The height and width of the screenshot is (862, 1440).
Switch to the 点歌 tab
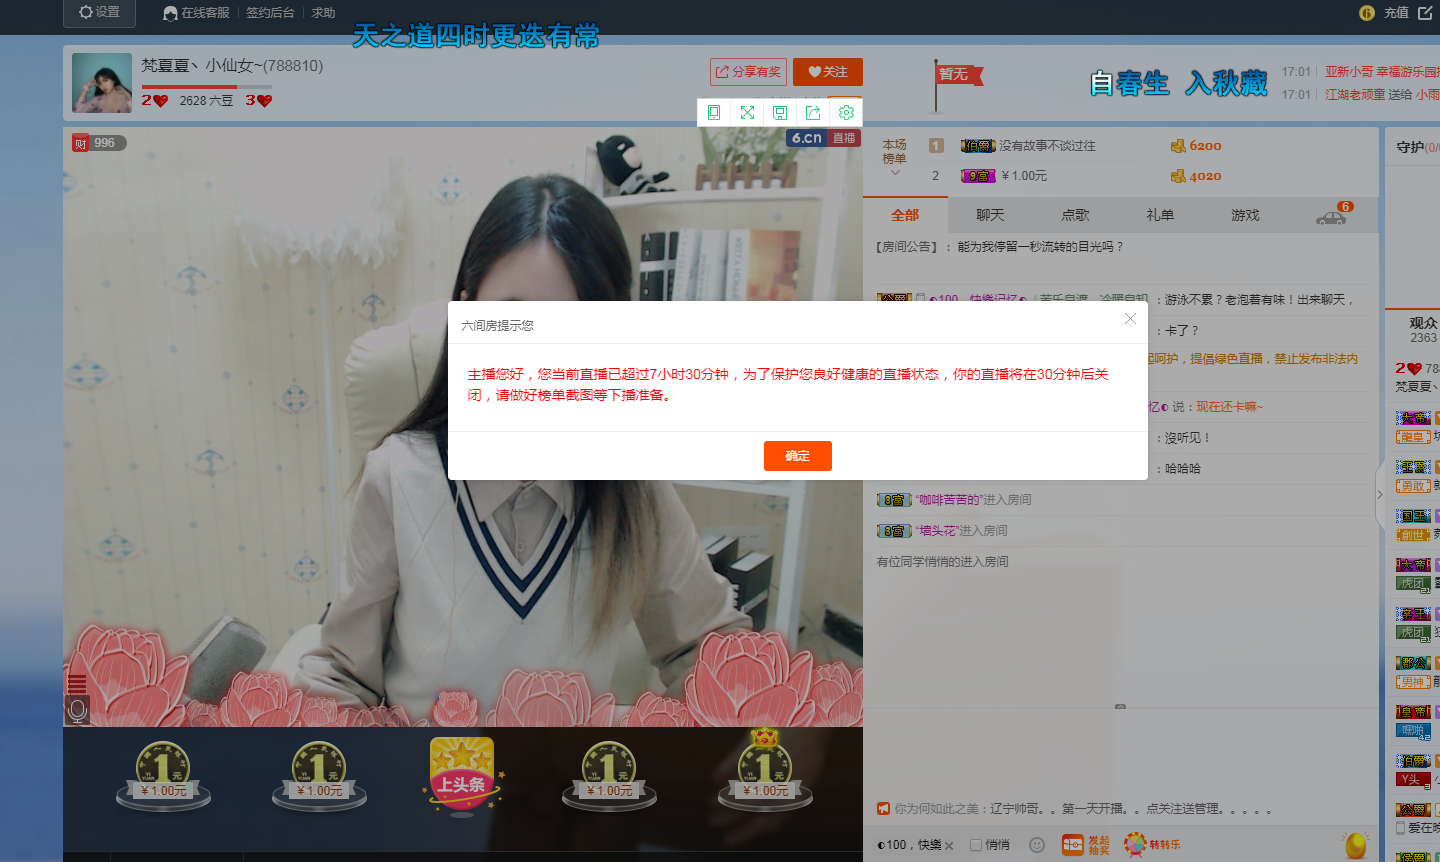(1075, 215)
